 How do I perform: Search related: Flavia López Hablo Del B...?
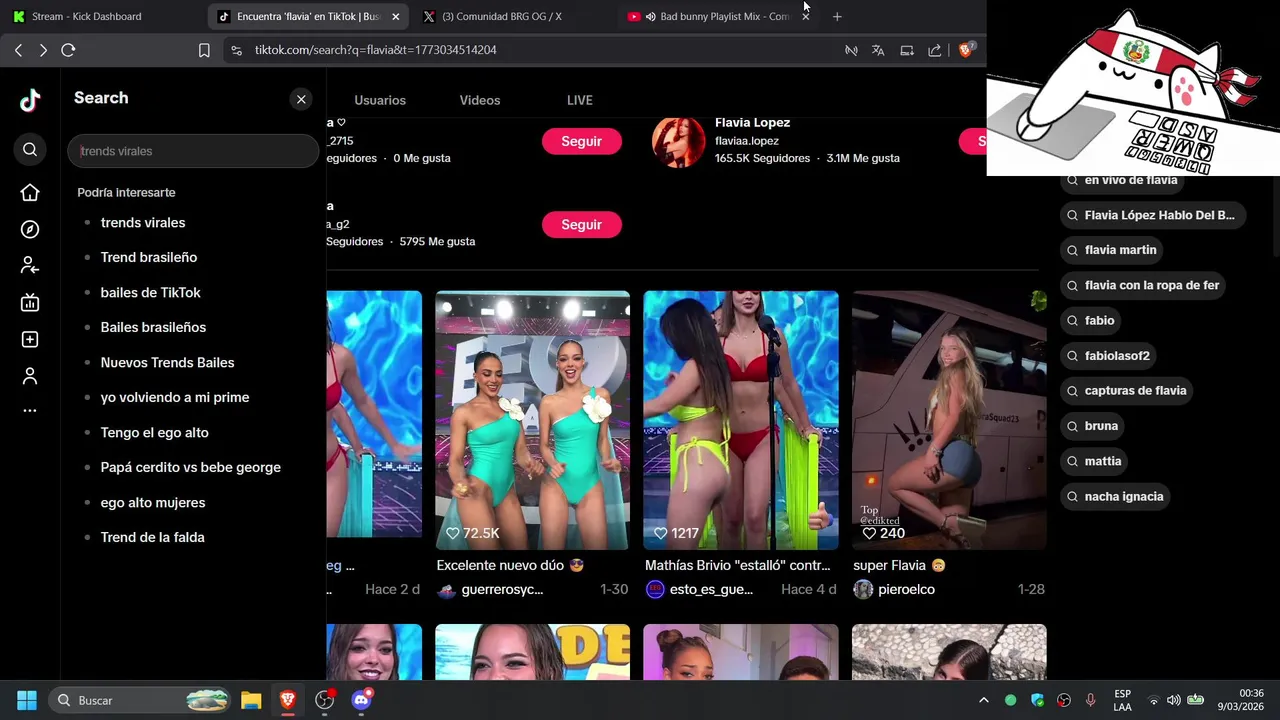click(1153, 215)
